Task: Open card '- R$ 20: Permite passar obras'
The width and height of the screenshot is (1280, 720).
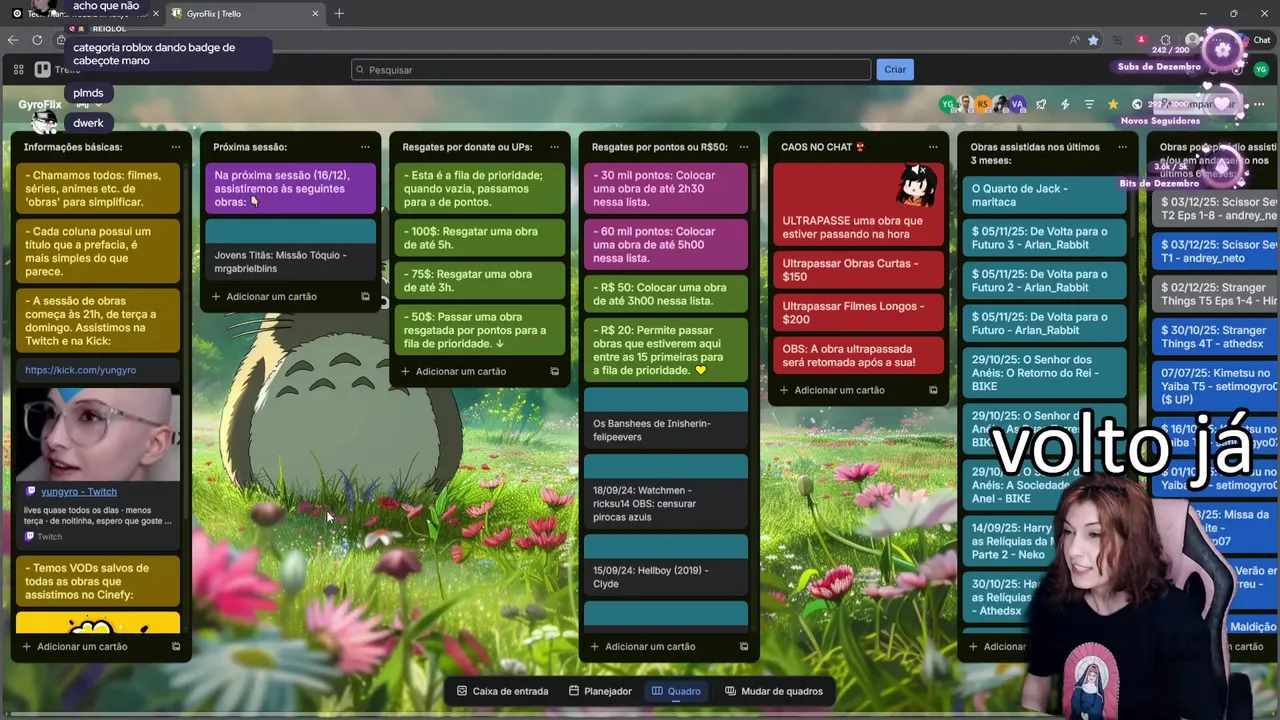Action: tap(666, 350)
